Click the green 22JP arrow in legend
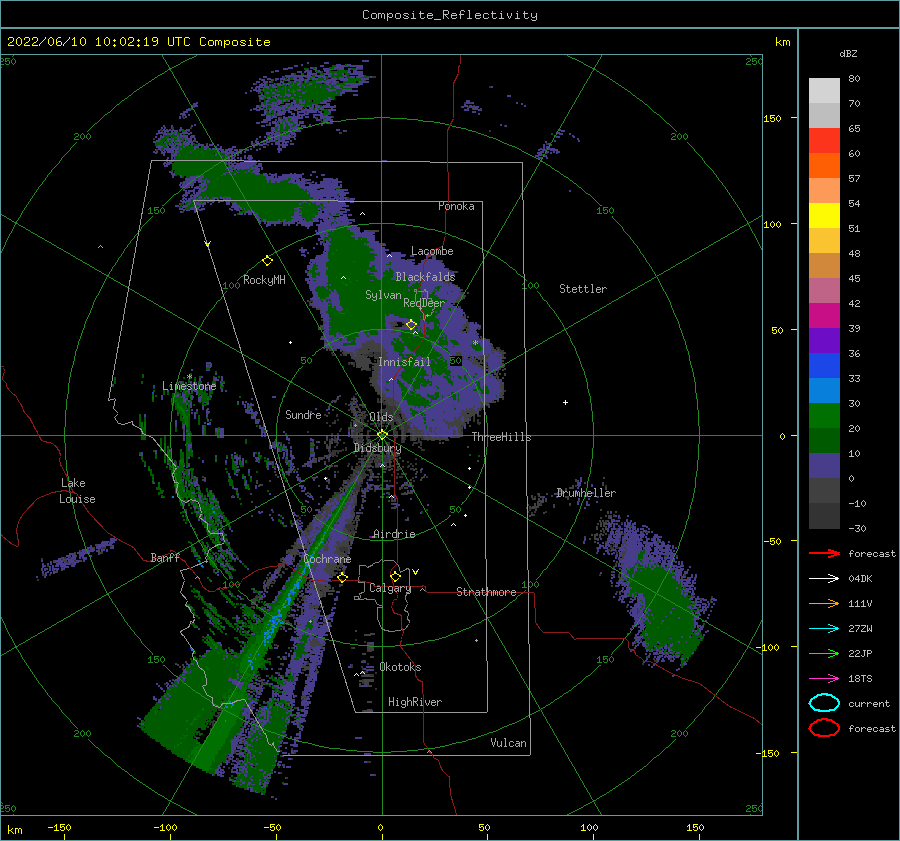This screenshot has height=841, width=900. (x=824, y=653)
